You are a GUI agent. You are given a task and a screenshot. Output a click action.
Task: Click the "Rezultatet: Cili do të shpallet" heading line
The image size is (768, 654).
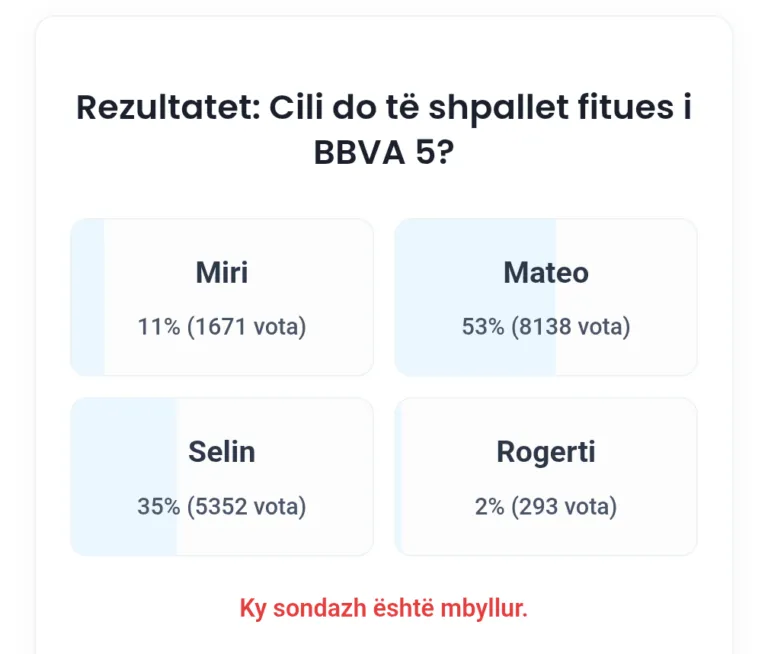[x=384, y=107]
